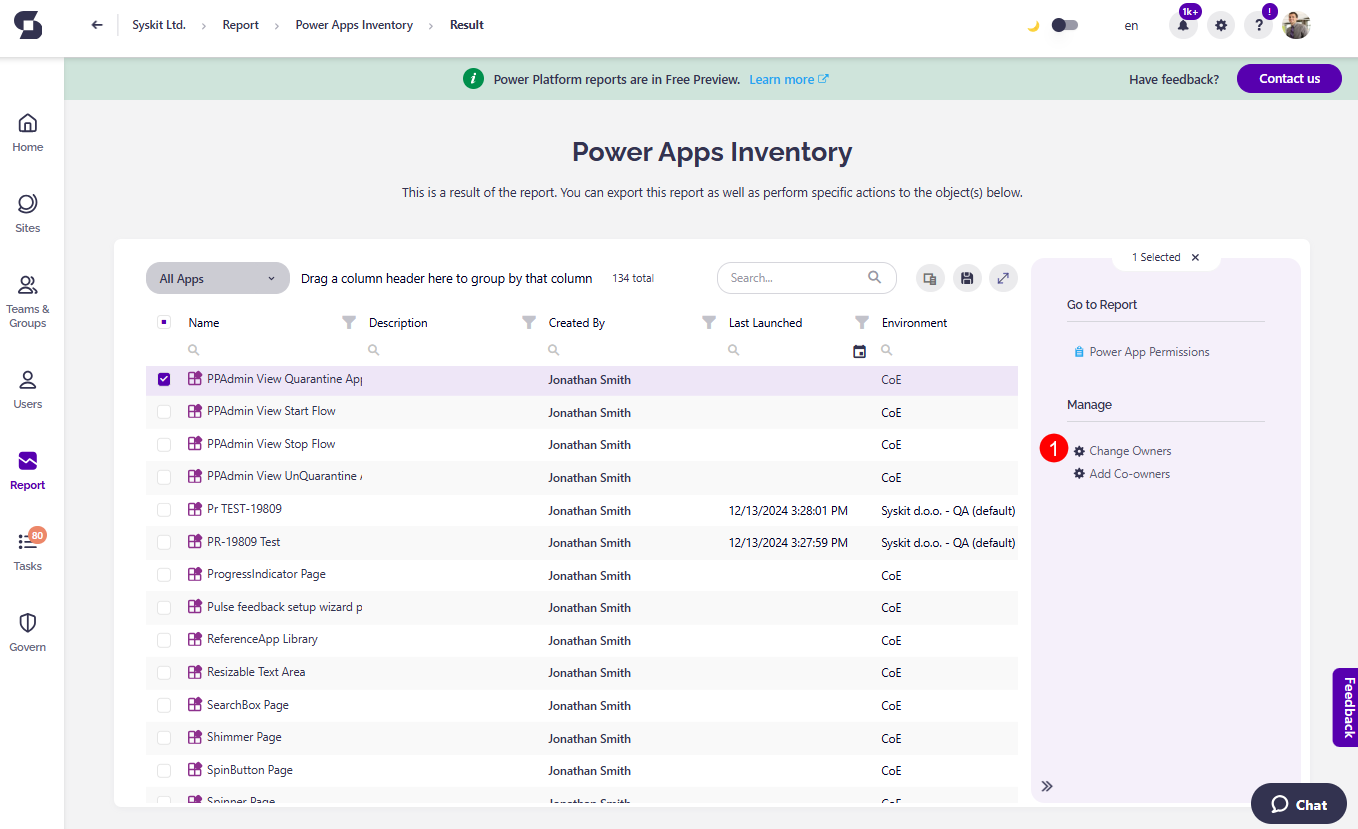The height and width of the screenshot is (829, 1358).
Task: Save the Power Apps Inventory report
Action: (966, 278)
